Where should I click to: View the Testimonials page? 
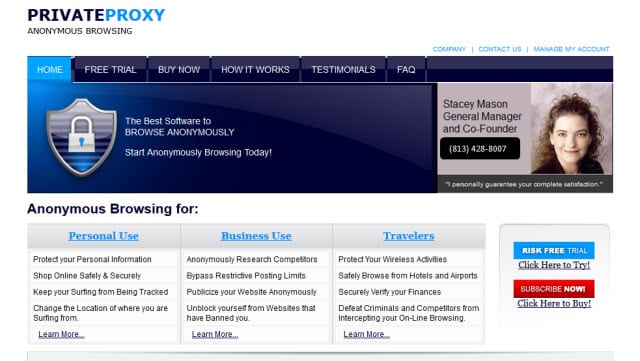[343, 70]
